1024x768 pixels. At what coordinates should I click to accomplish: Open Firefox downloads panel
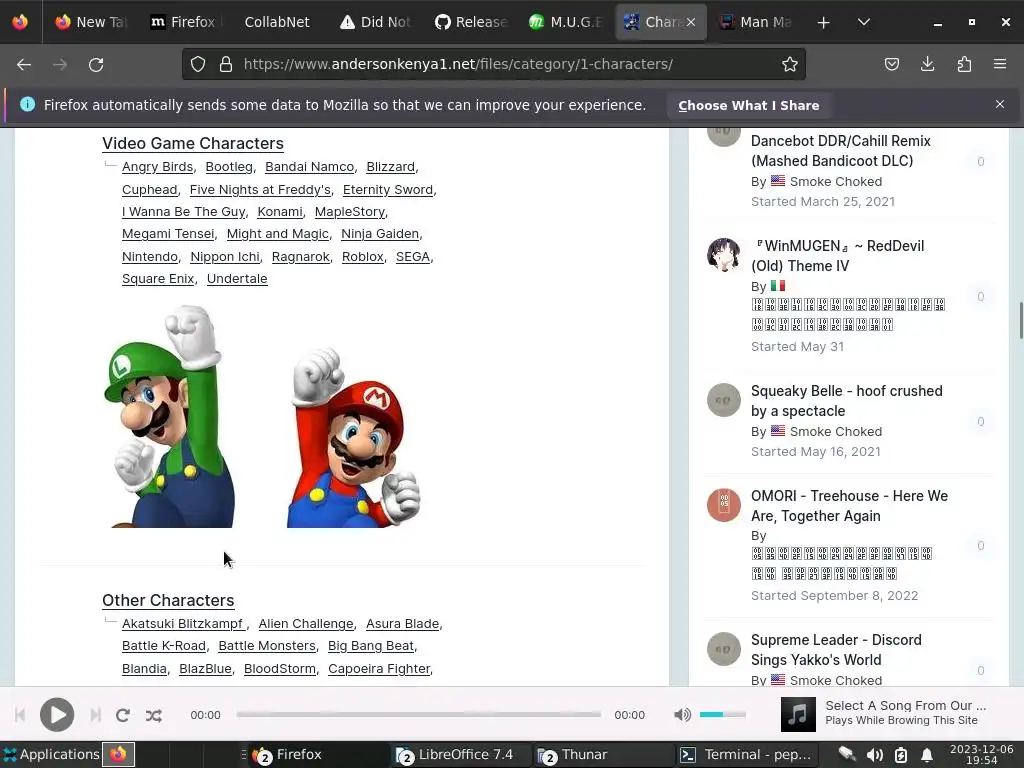pyautogui.click(x=927, y=64)
